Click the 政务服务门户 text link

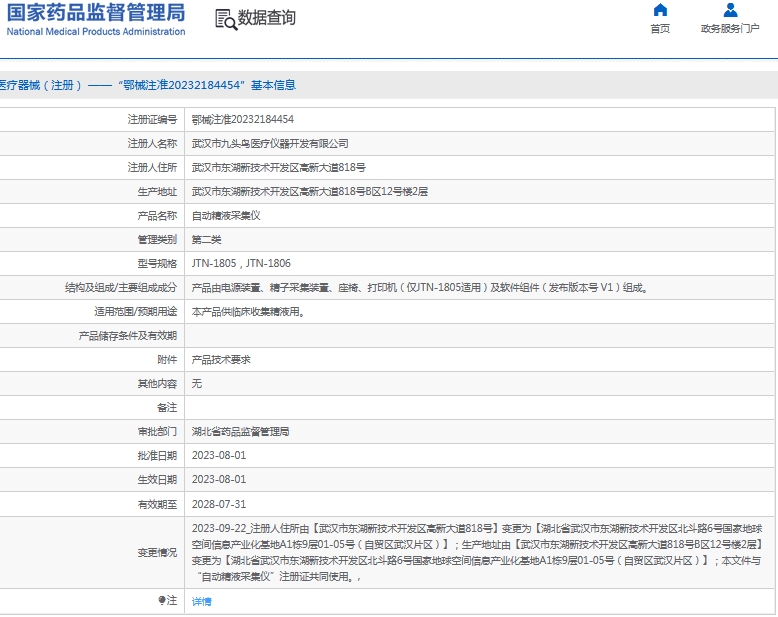[730, 29]
